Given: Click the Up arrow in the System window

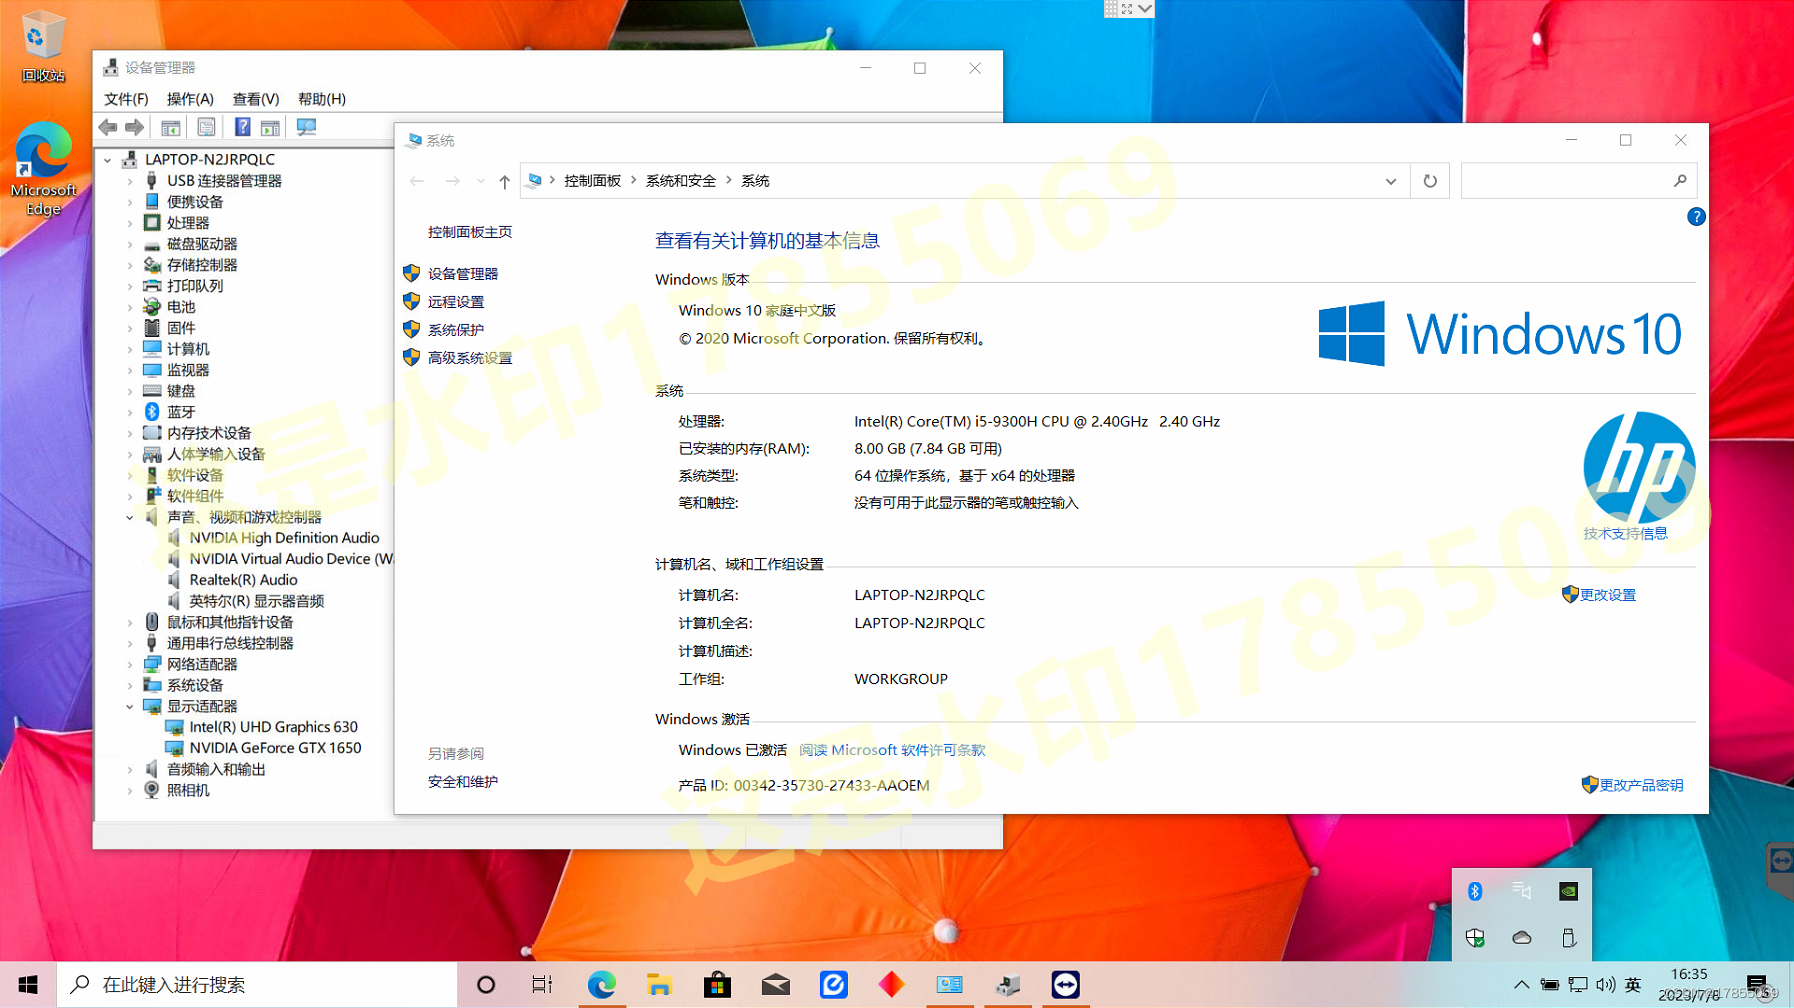Looking at the screenshot, I should pyautogui.click(x=504, y=181).
